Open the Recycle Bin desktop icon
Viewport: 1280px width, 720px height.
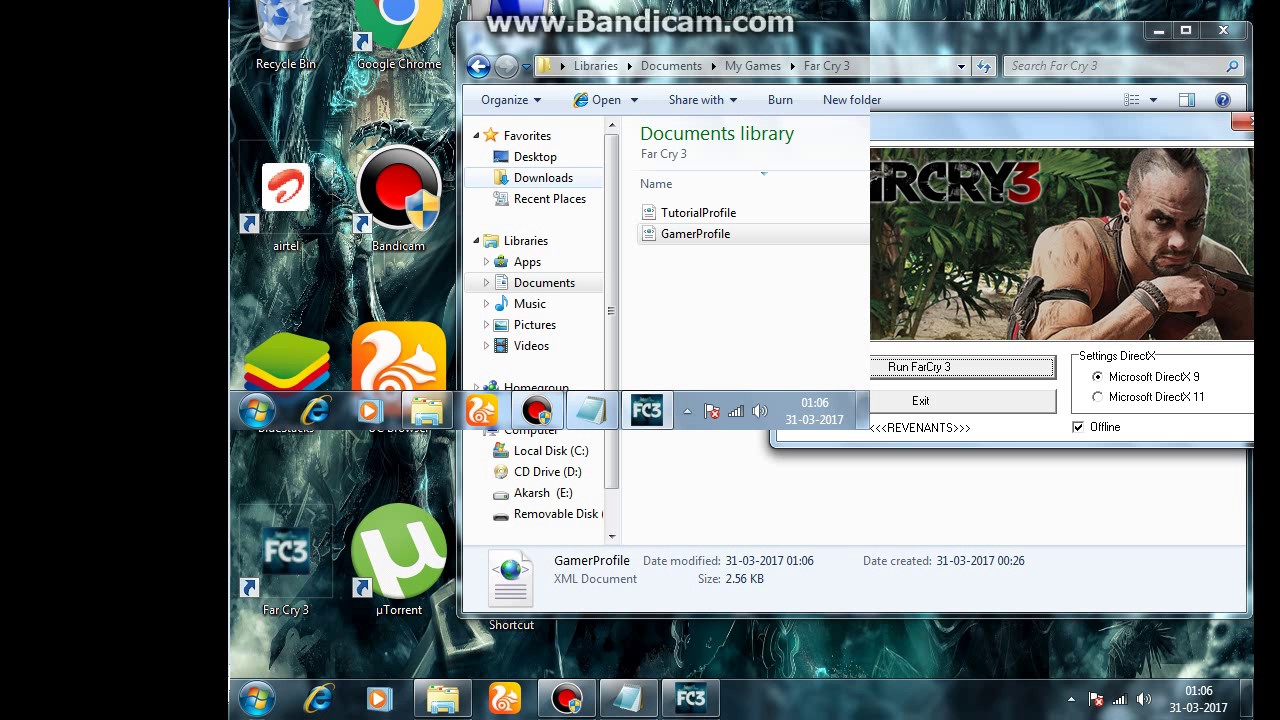point(285,36)
